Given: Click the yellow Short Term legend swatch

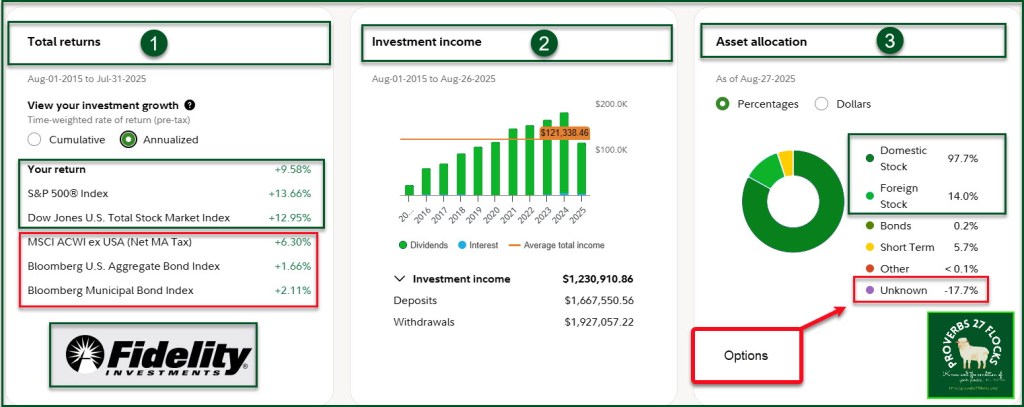Looking at the screenshot, I should click(x=868, y=248).
